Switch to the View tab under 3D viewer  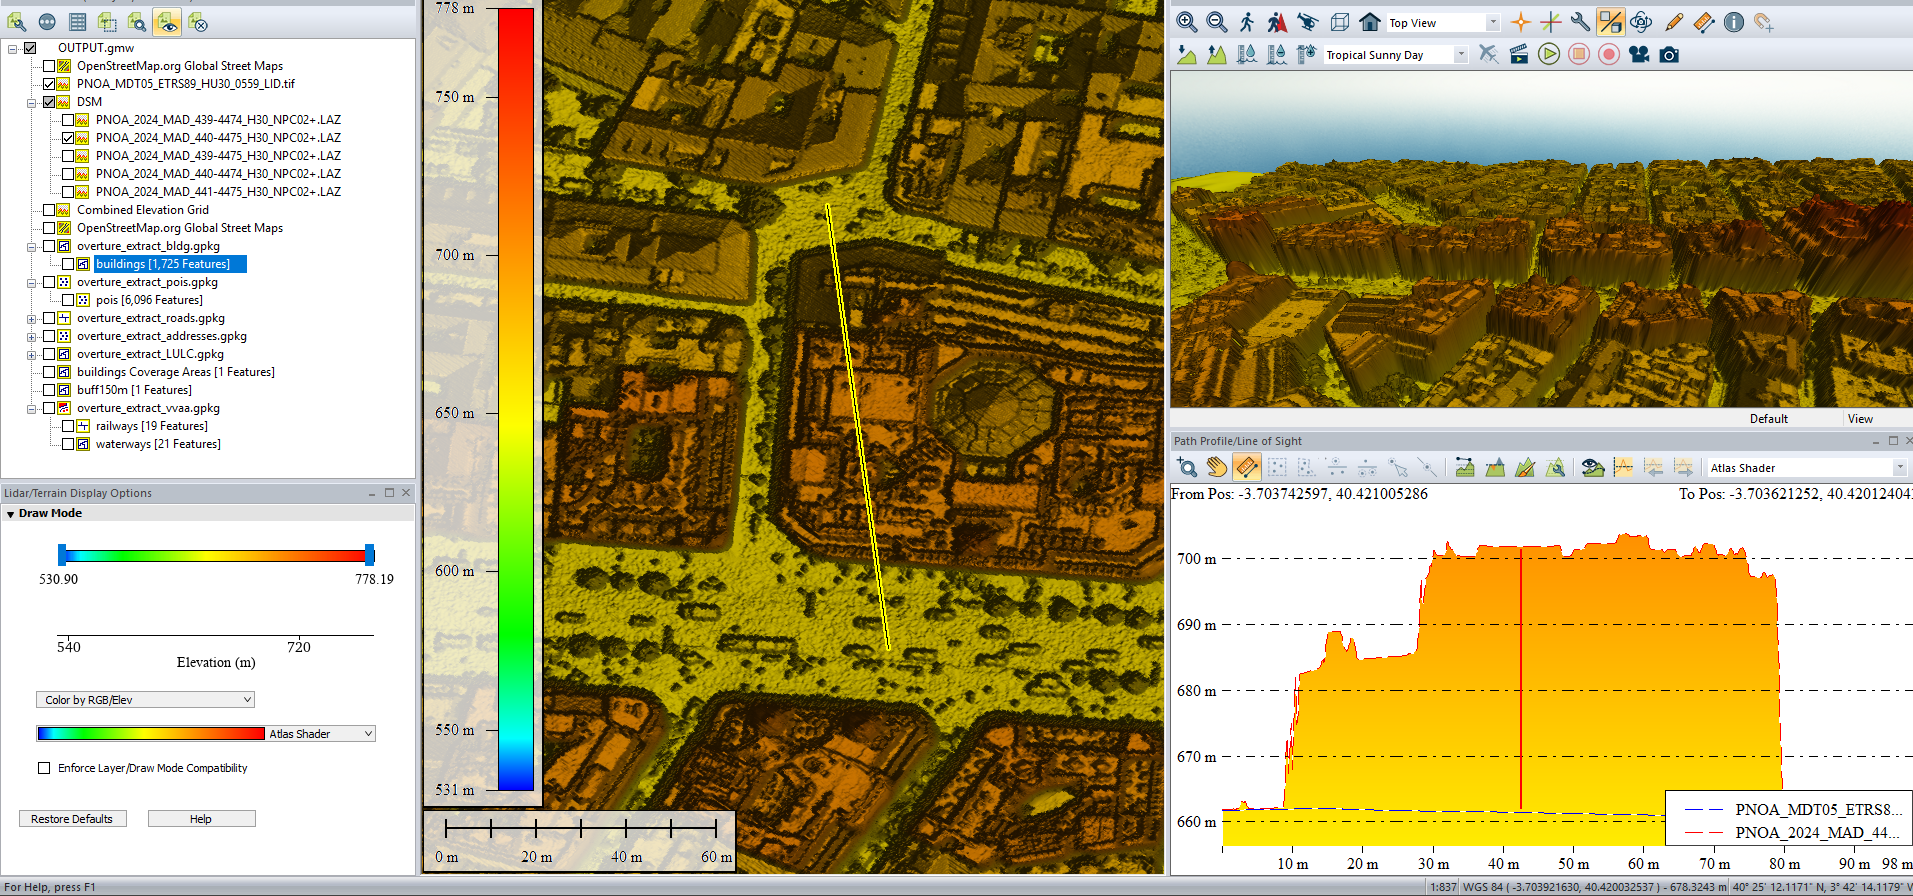point(1860,419)
